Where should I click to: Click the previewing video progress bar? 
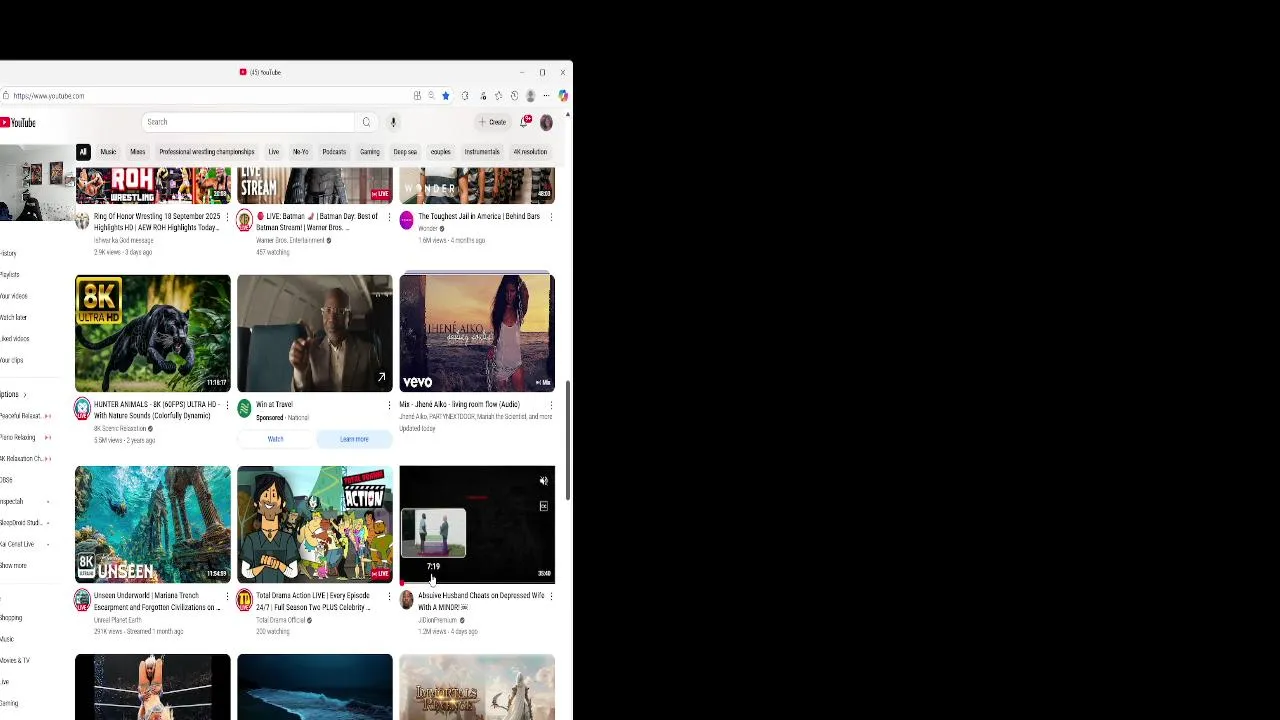(477, 582)
